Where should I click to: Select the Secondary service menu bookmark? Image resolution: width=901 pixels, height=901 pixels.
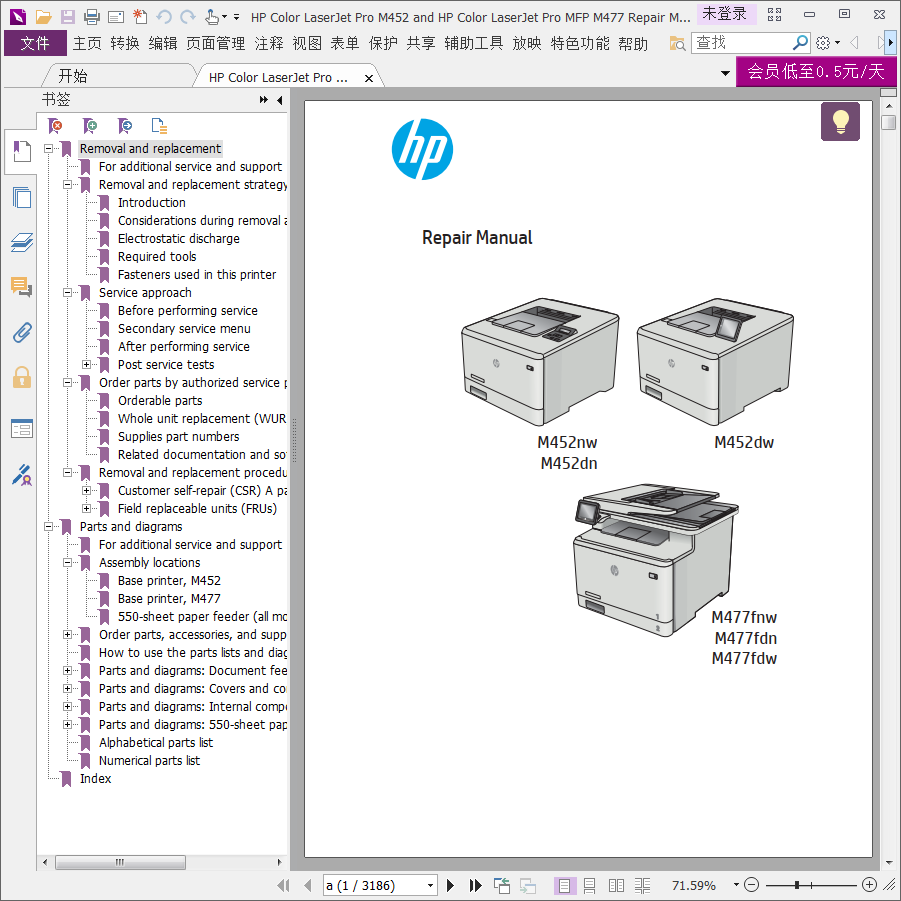pos(184,329)
